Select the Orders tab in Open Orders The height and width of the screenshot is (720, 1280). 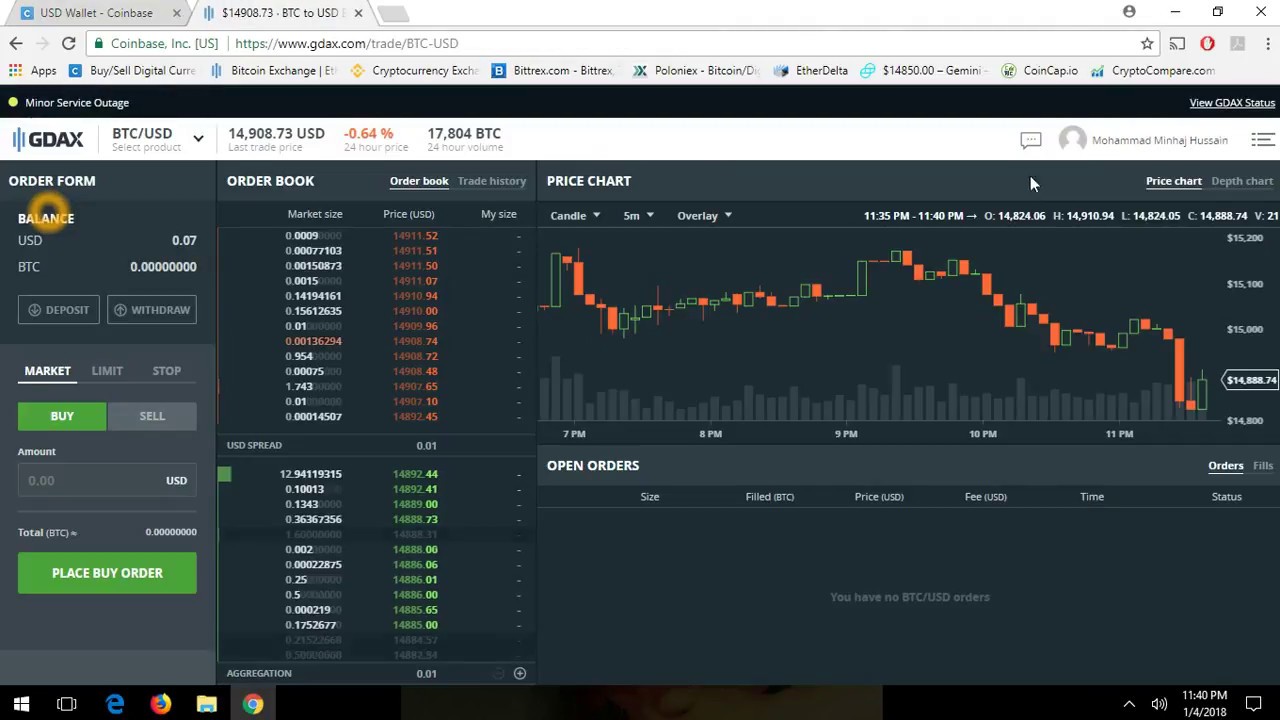(1226, 466)
